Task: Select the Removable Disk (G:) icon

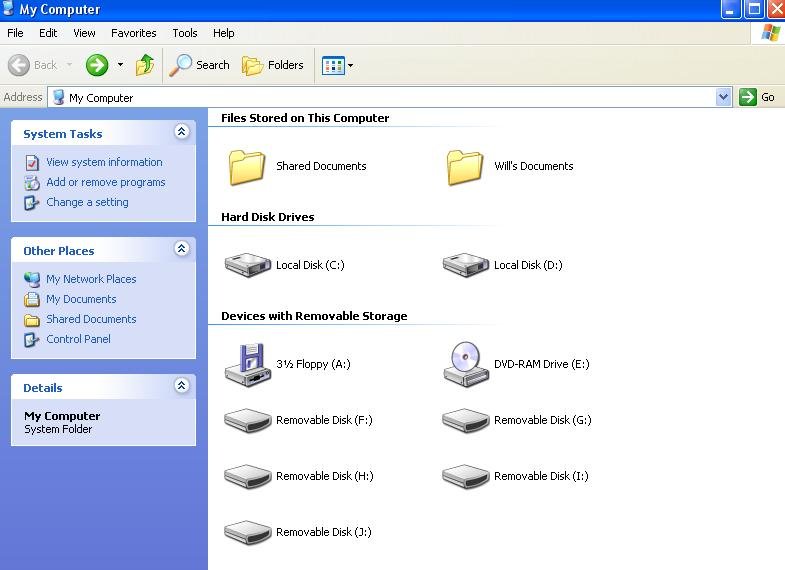Action: click(x=466, y=420)
